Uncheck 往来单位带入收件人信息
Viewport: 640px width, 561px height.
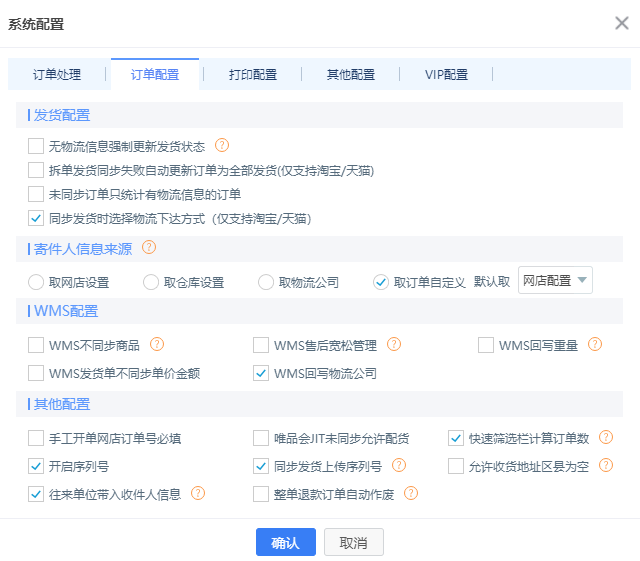(36, 494)
